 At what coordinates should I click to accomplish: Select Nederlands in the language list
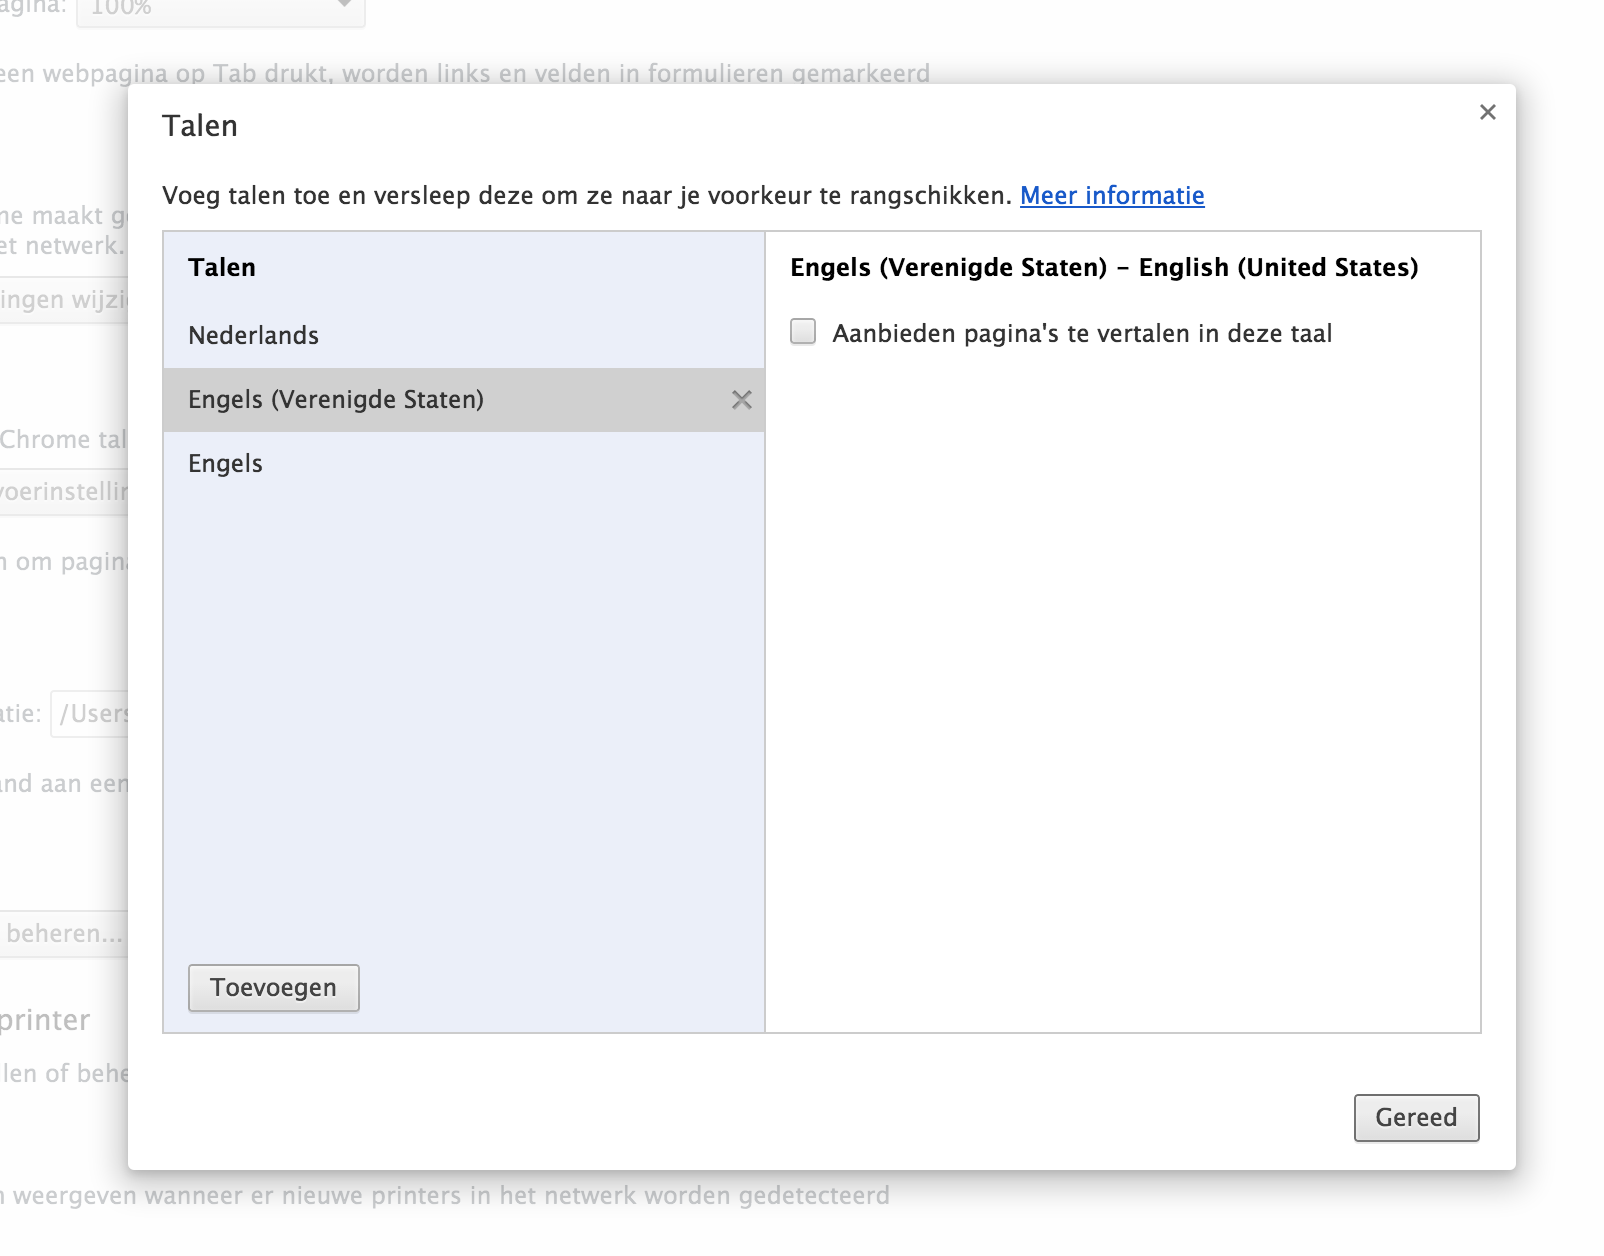[x=464, y=336]
